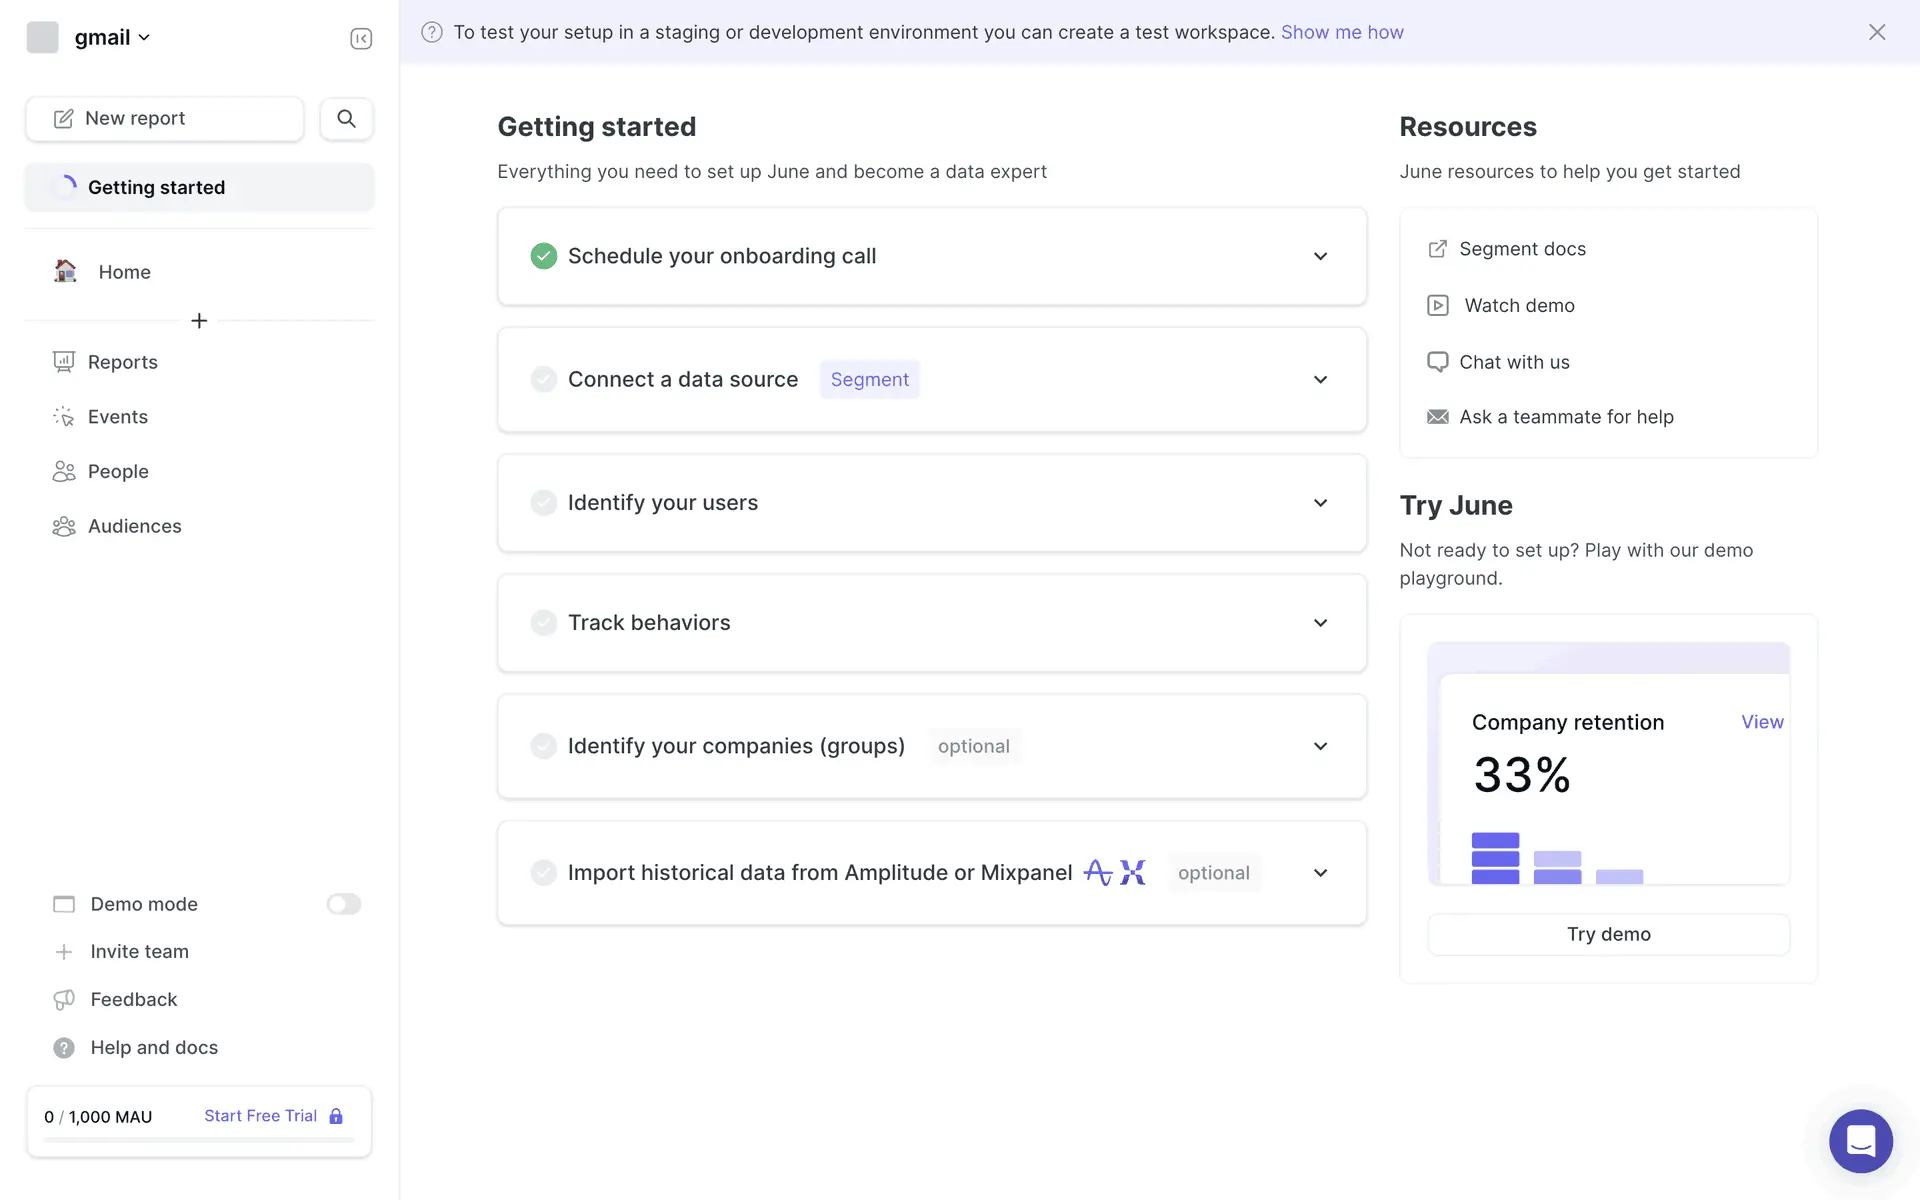Expand the Identify your users section
Image resolution: width=1920 pixels, height=1200 pixels.
(x=1320, y=503)
